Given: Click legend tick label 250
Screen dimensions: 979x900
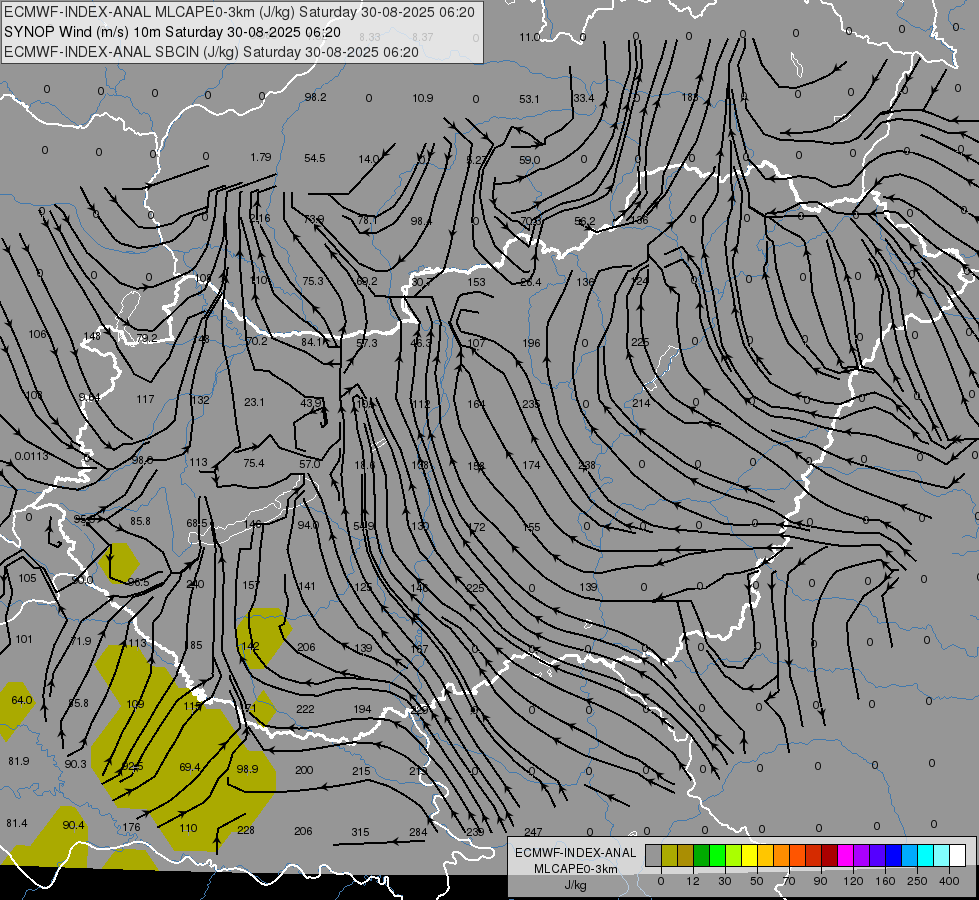Looking at the screenshot, I should point(917,881).
